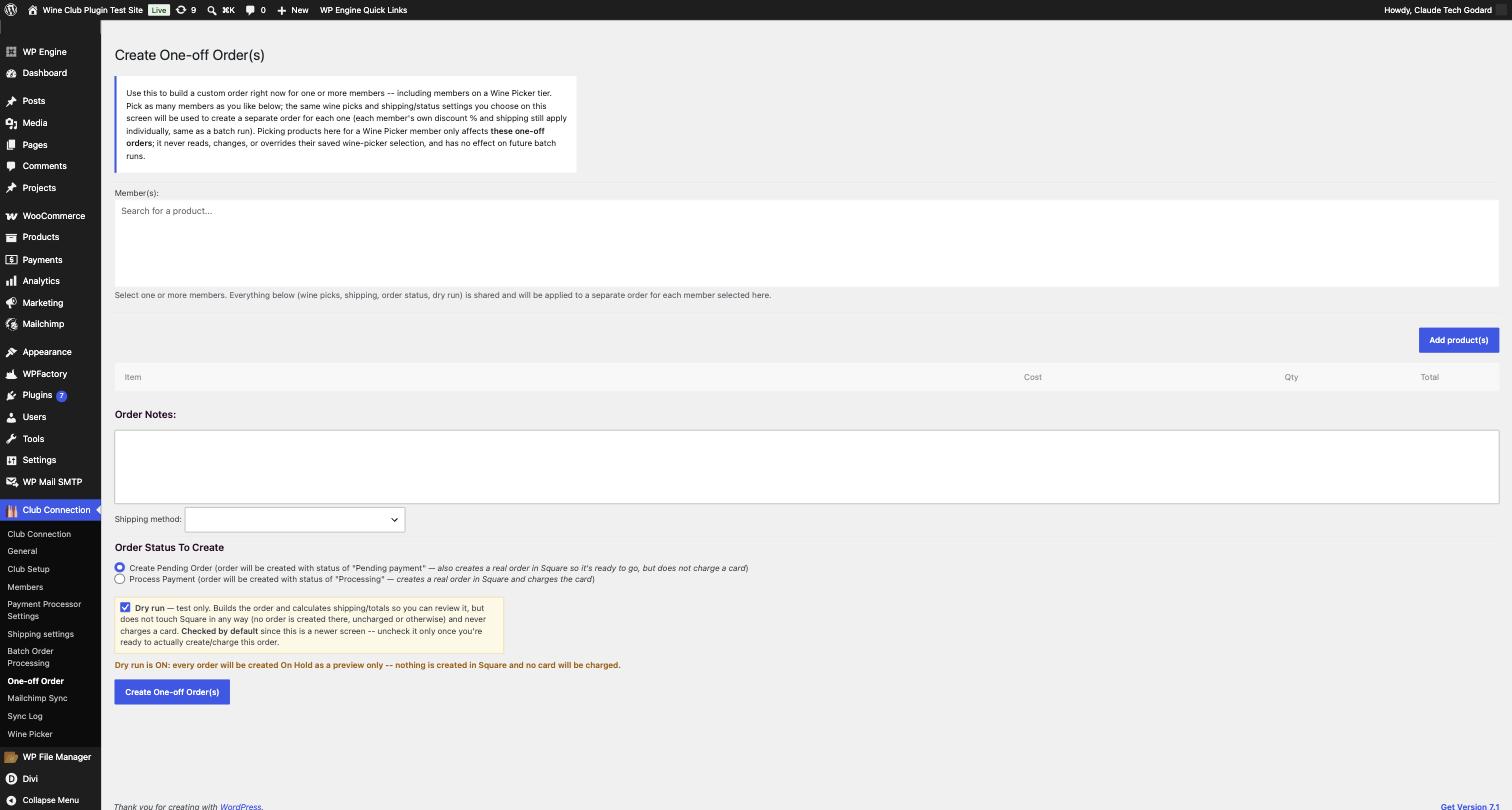The width and height of the screenshot is (1512, 810).
Task: Open Shipping settings in the Club Connection submenu
Action: [x=40, y=634]
